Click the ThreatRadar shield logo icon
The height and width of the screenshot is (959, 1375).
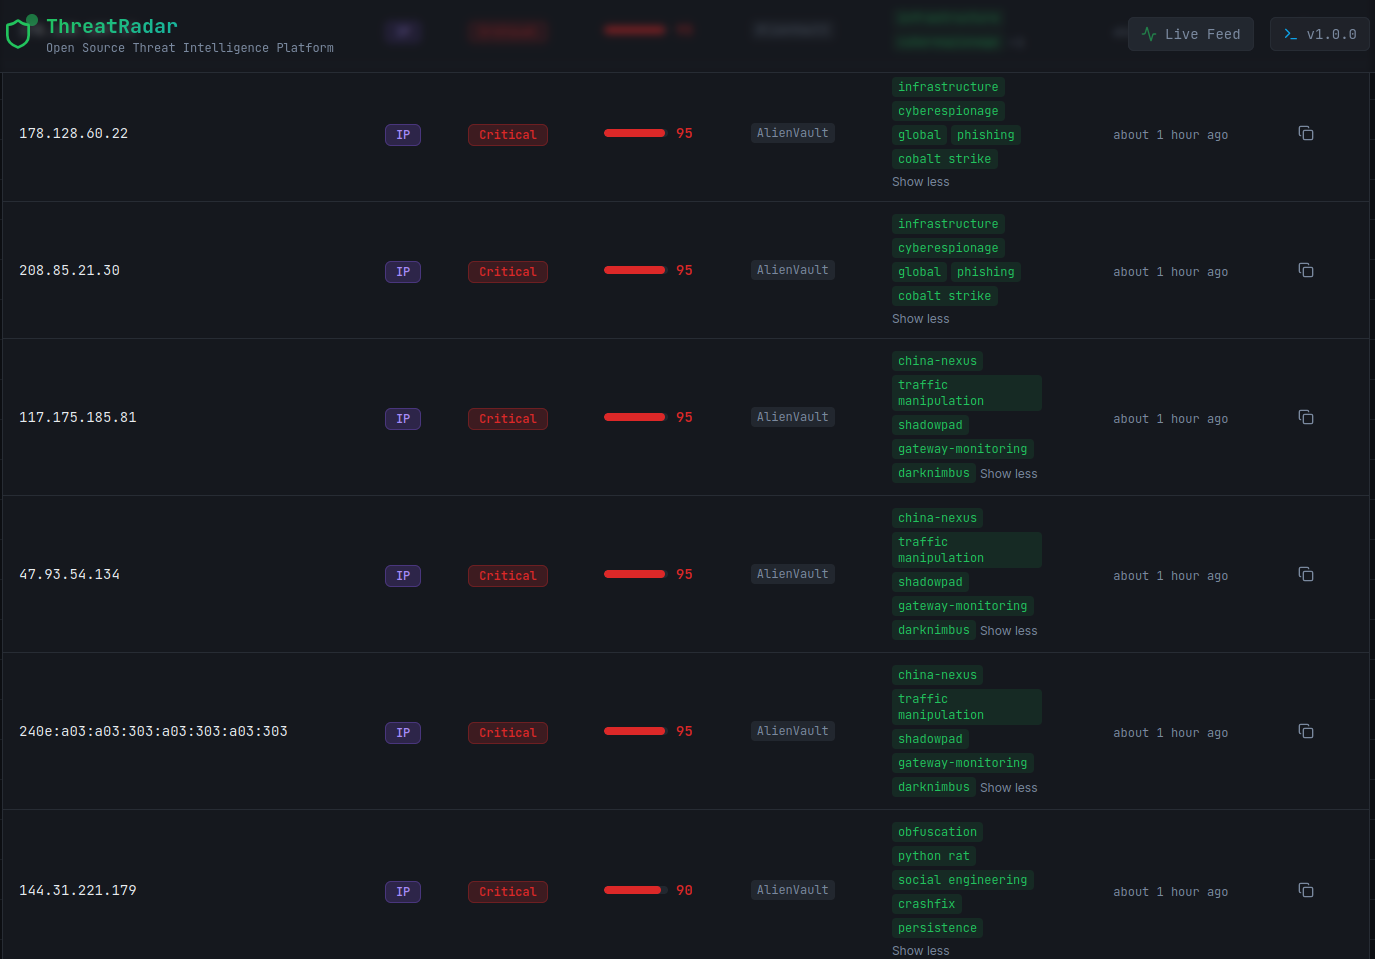19,31
